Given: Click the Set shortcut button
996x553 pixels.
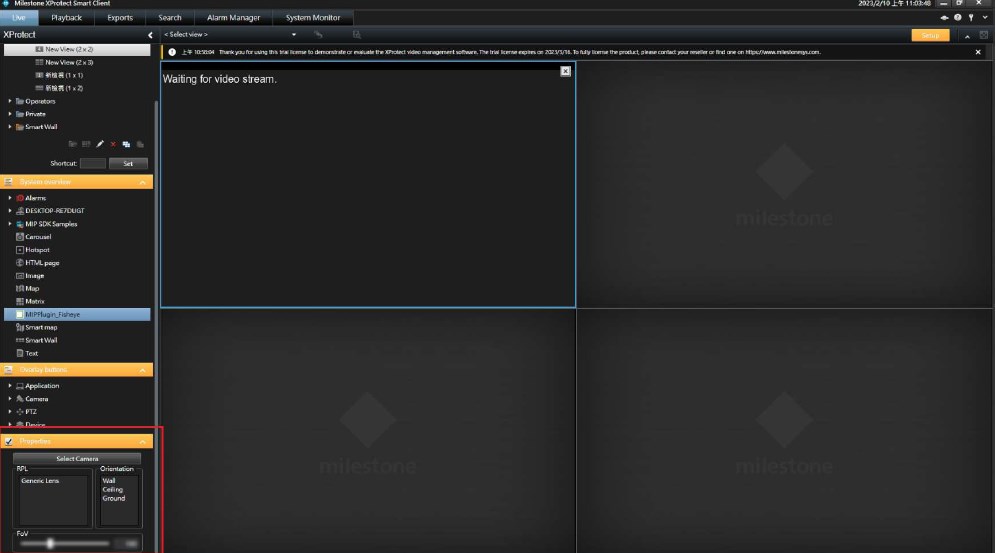Looking at the screenshot, I should tap(128, 163).
